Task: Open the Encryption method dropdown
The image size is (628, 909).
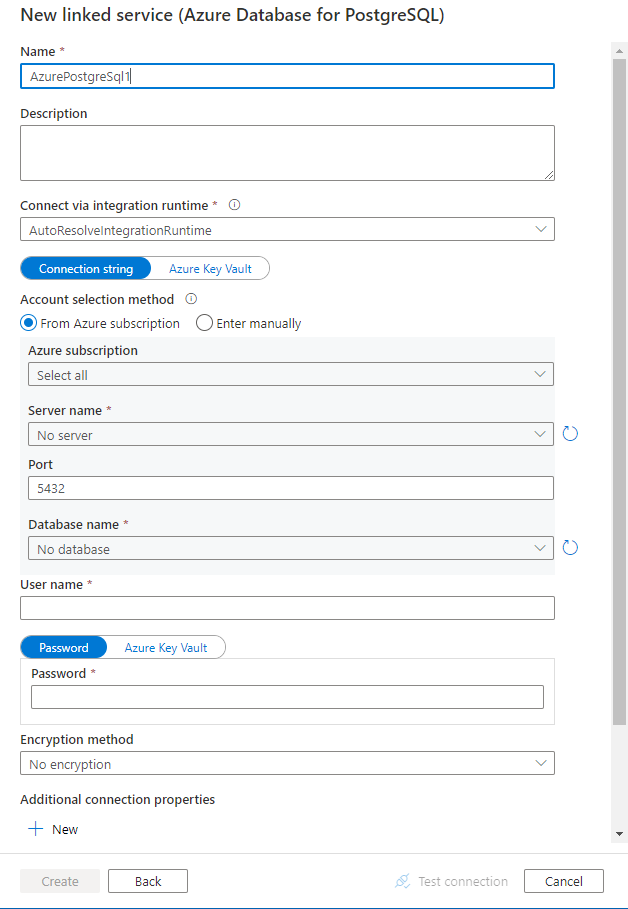Action: (287, 764)
